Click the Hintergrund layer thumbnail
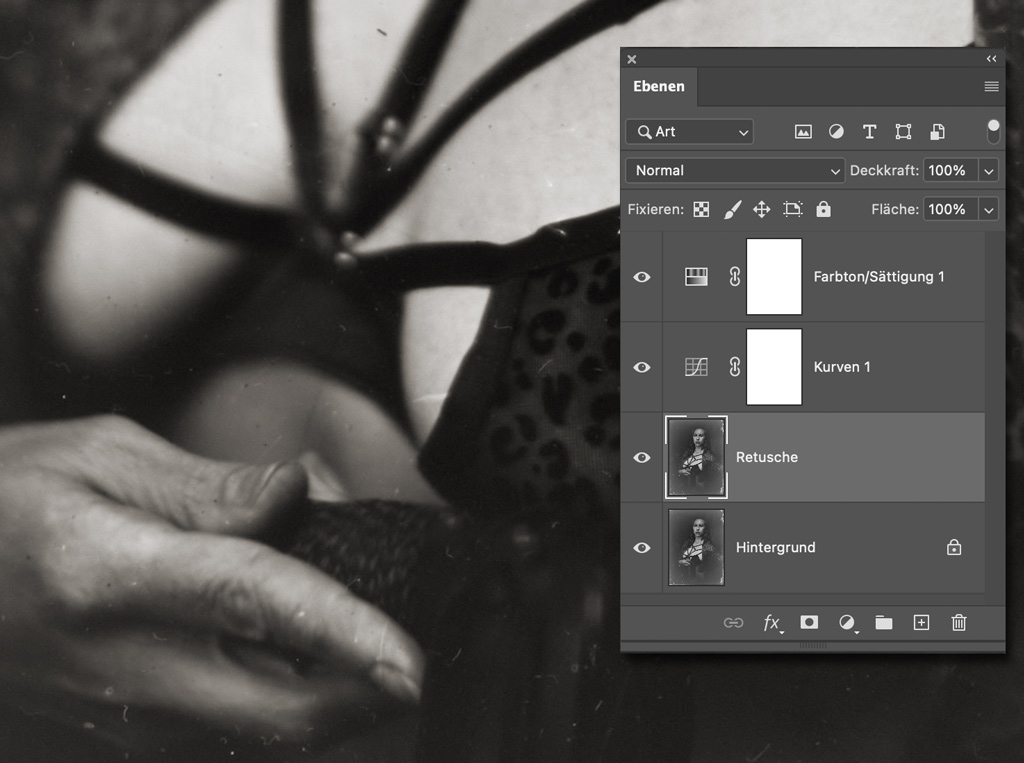1024x763 pixels. coord(696,547)
